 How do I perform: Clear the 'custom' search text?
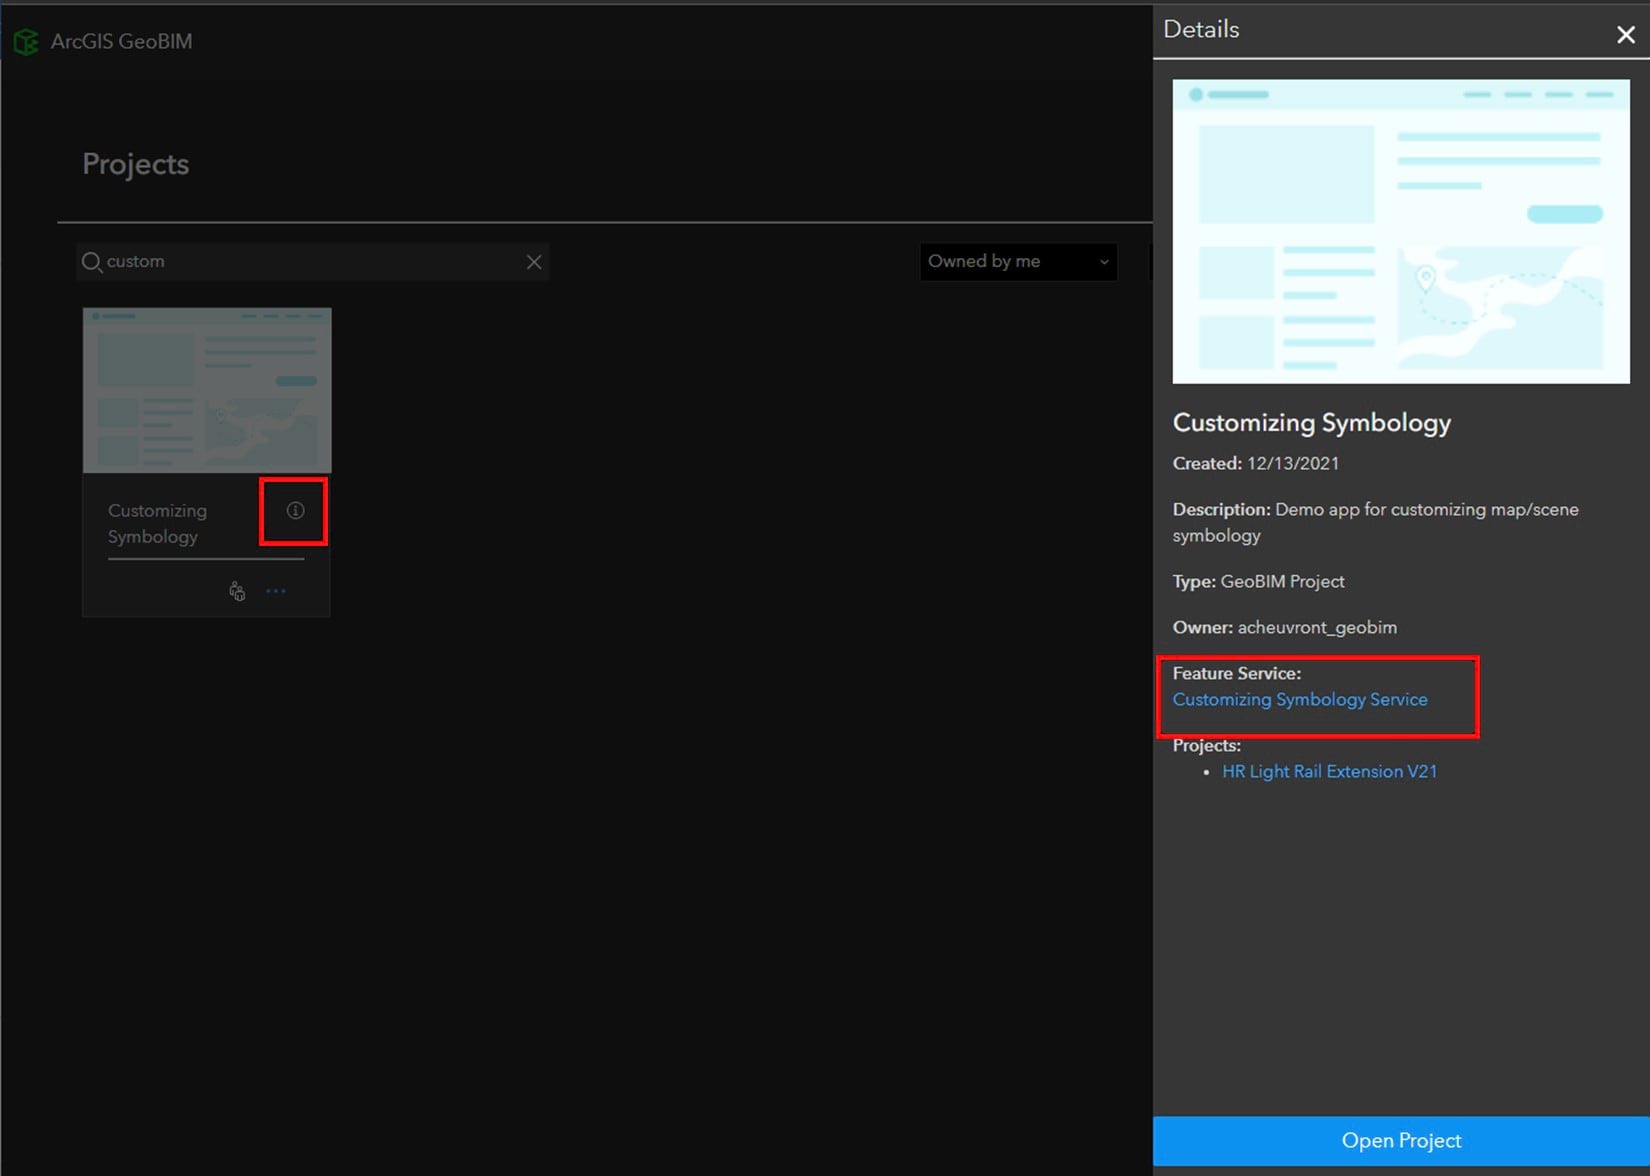click(x=534, y=262)
